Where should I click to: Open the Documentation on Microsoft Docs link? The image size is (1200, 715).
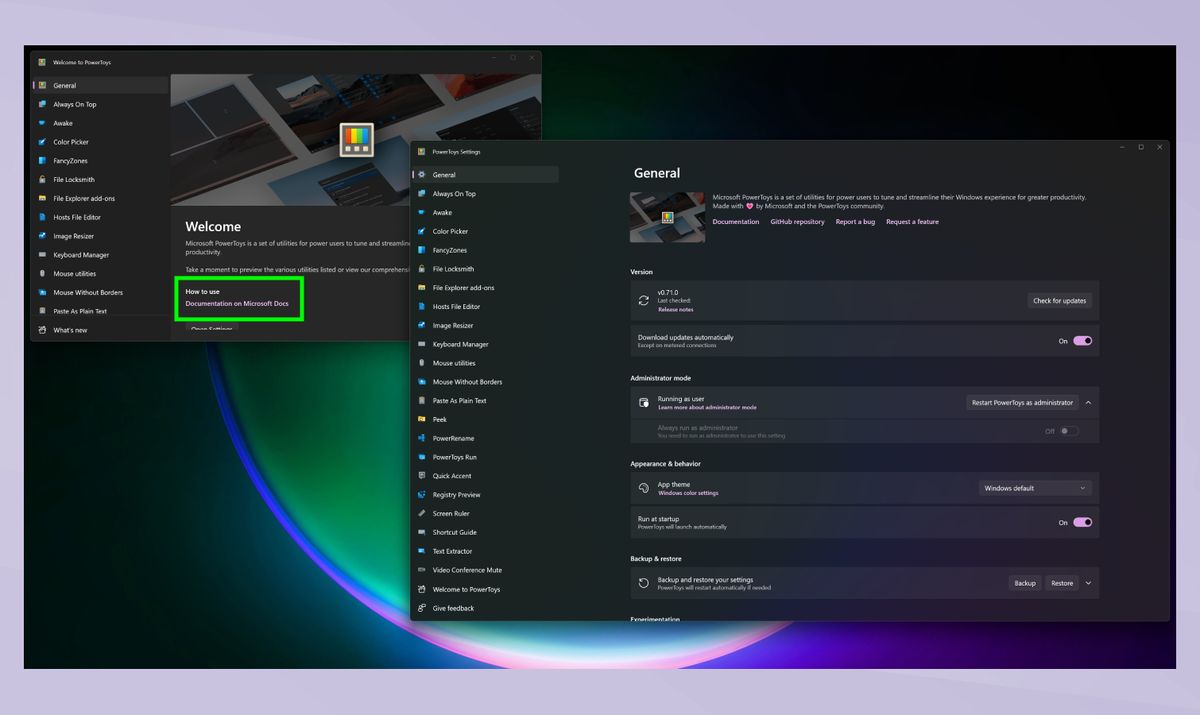[x=237, y=306]
